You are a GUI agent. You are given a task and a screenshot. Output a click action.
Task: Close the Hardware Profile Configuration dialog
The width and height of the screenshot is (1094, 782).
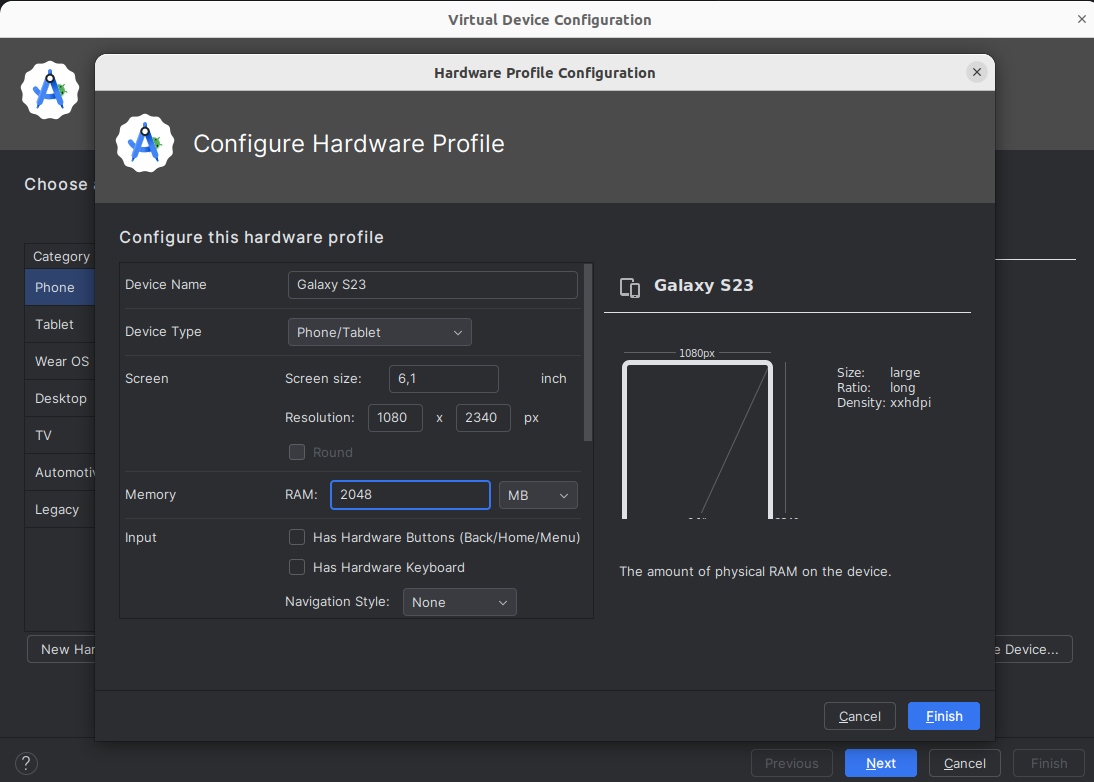[977, 72]
